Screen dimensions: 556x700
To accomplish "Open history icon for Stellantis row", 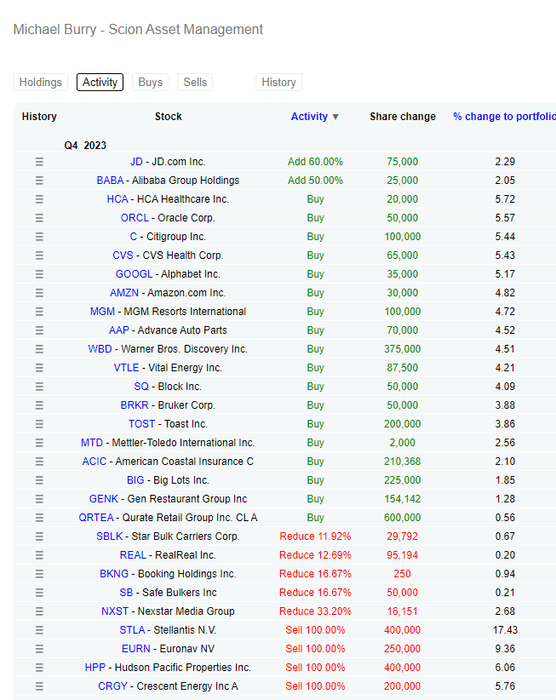I will pyautogui.click(x=39, y=630).
